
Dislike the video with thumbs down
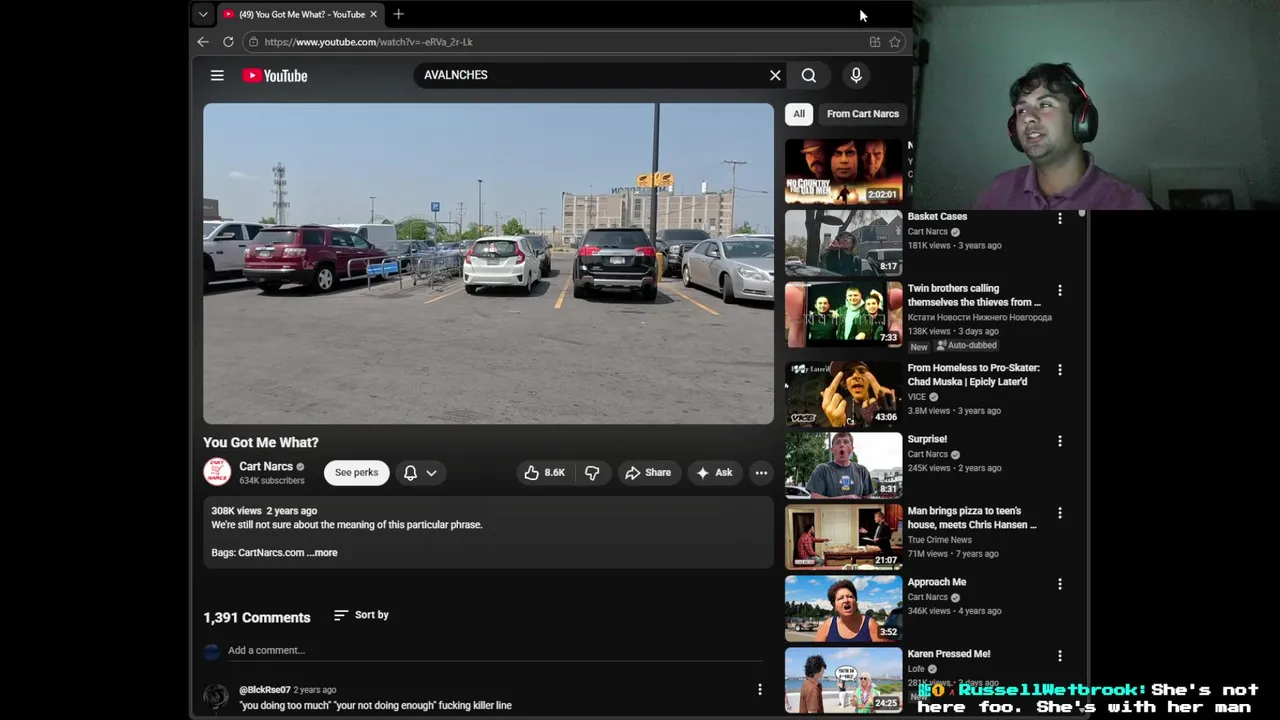point(592,473)
